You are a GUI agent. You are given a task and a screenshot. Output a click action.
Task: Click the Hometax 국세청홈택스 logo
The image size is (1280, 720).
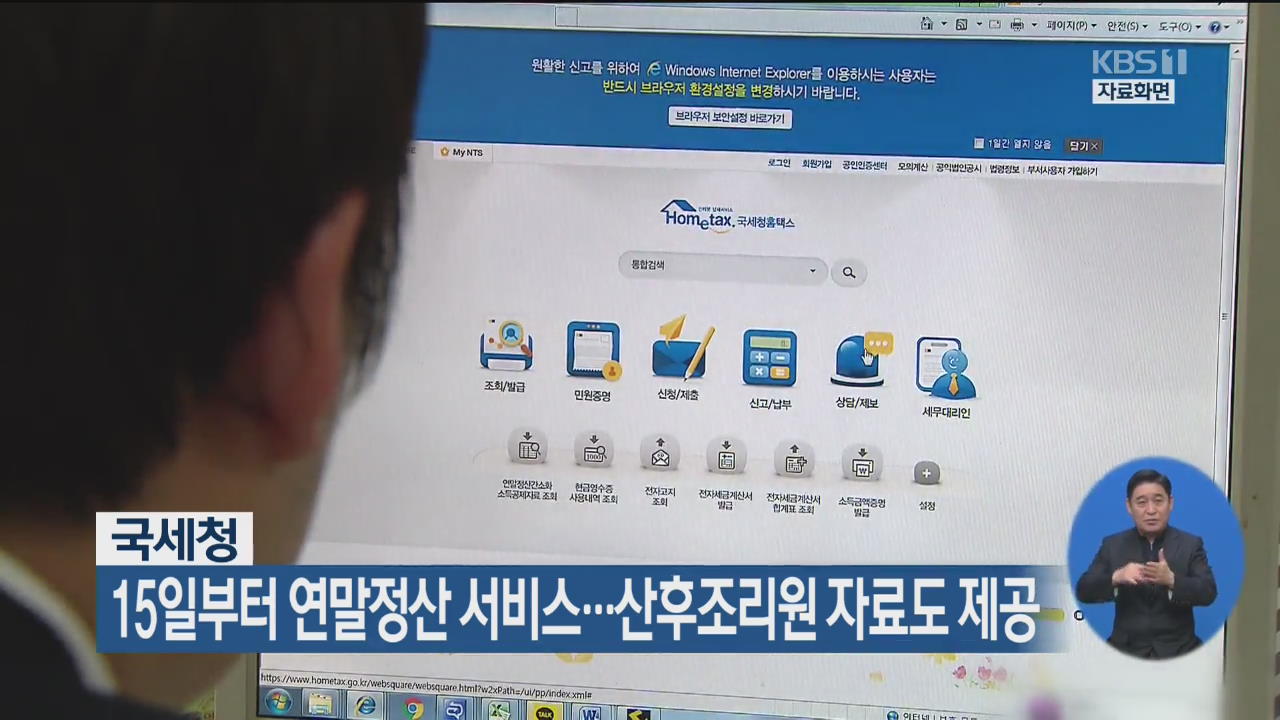pyautogui.click(x=728, y=216)
